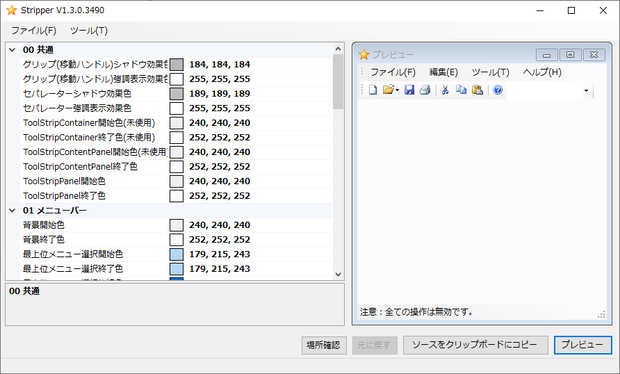Image resolution: width=620 pixels, height=374 pixels.
Task: Select the blue swatch for 最上位メニュー選択開始色
Action: [176, 254]
